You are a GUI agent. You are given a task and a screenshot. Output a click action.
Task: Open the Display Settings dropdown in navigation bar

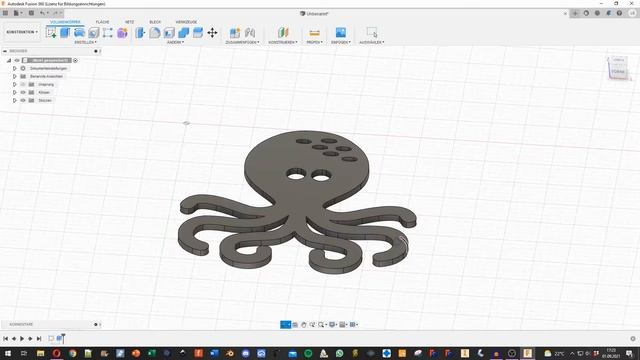tap(333, 324)
